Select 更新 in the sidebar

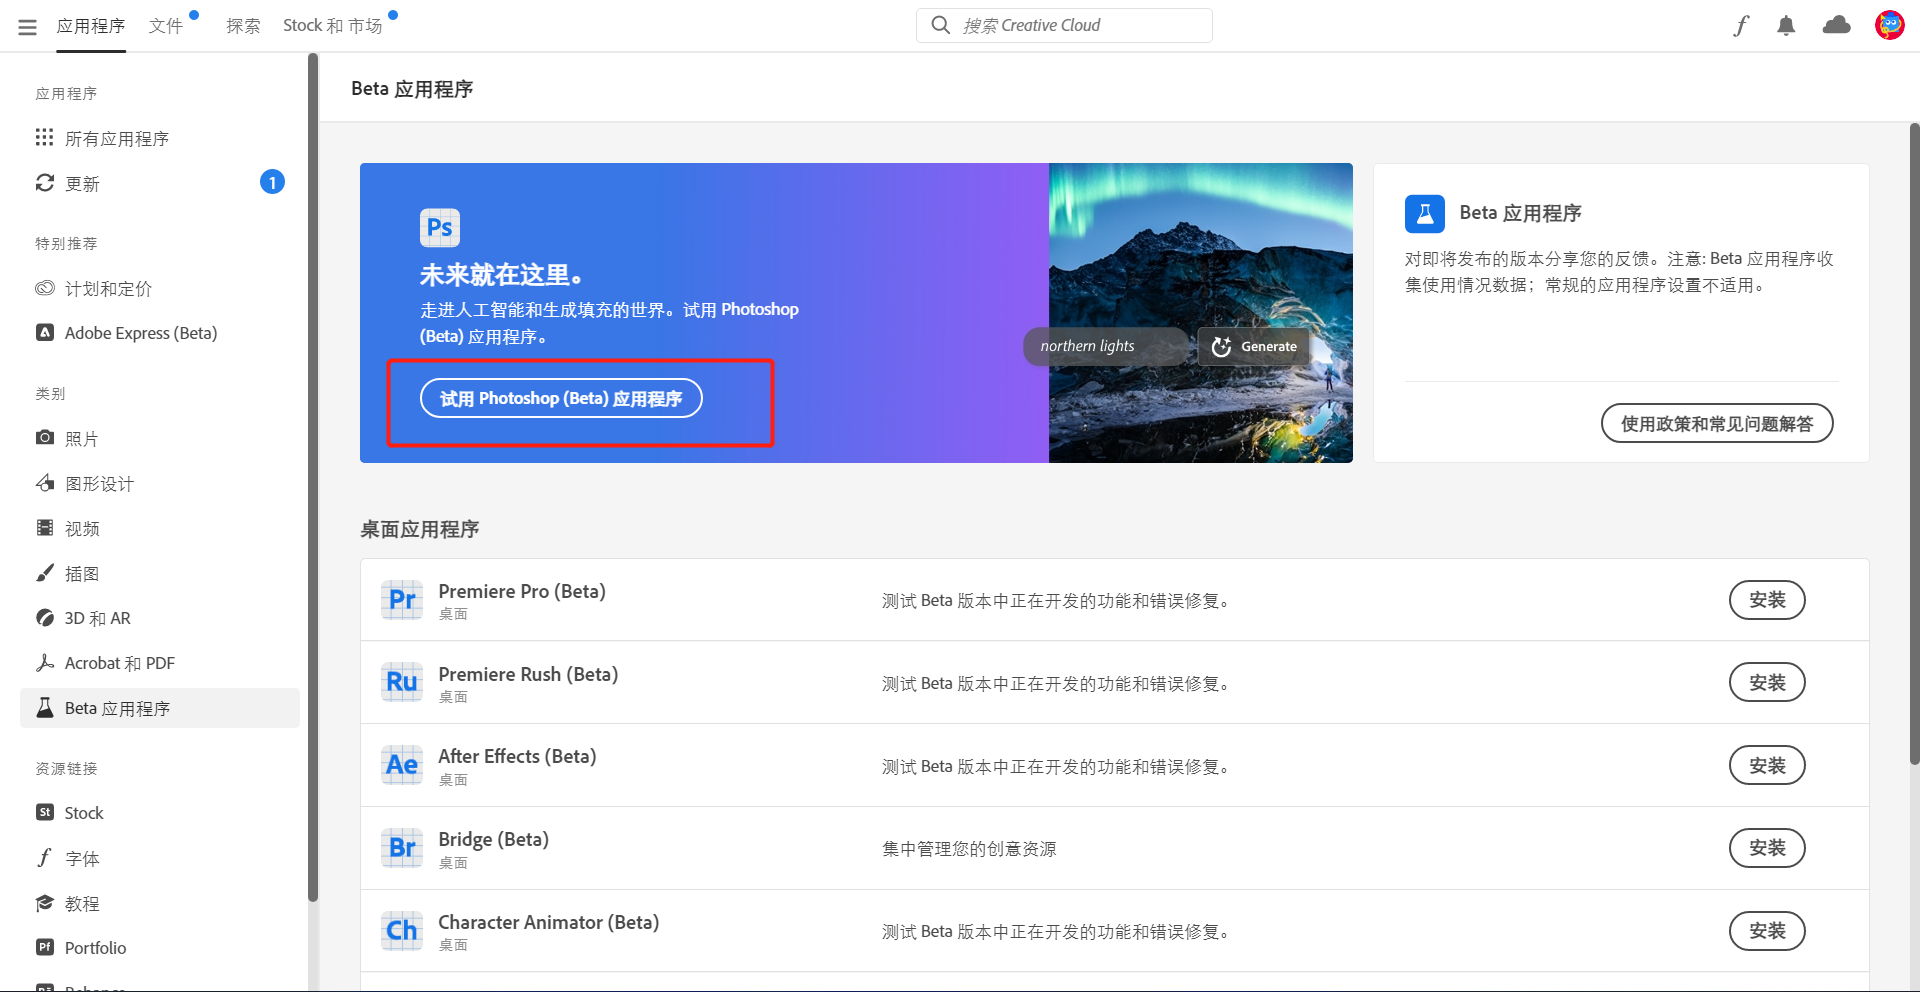(160, 183)
